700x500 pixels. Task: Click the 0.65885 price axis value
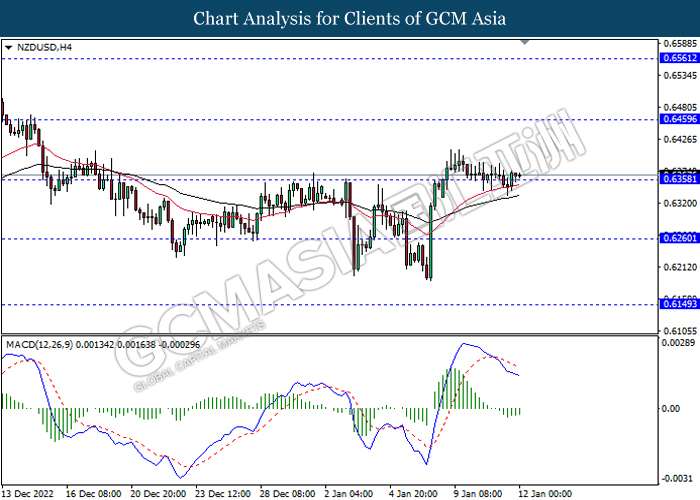click(x=680, y=44)
